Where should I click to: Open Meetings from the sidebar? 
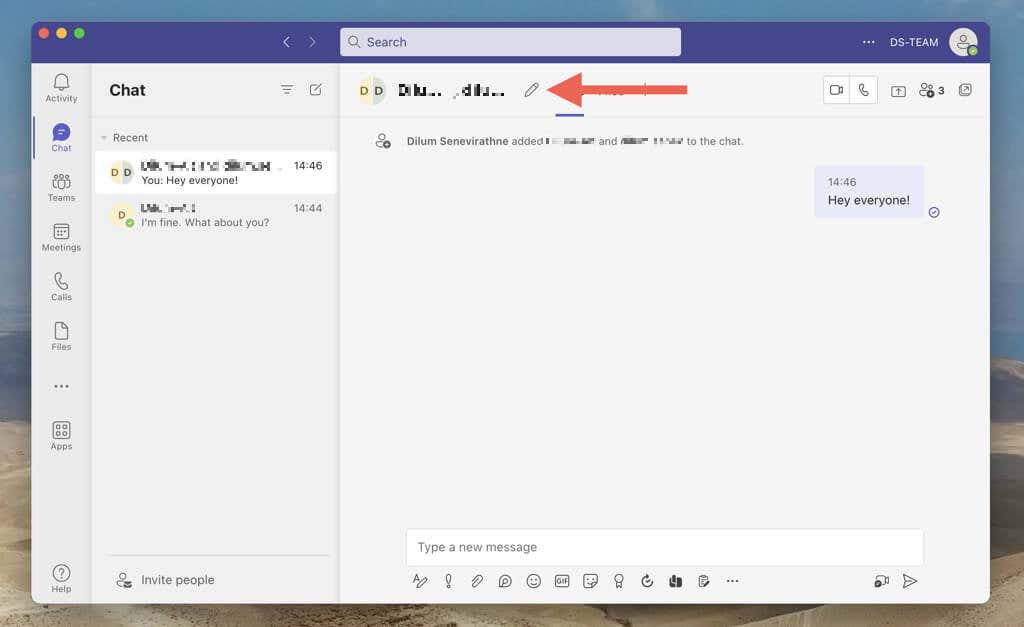coord(61,236)
